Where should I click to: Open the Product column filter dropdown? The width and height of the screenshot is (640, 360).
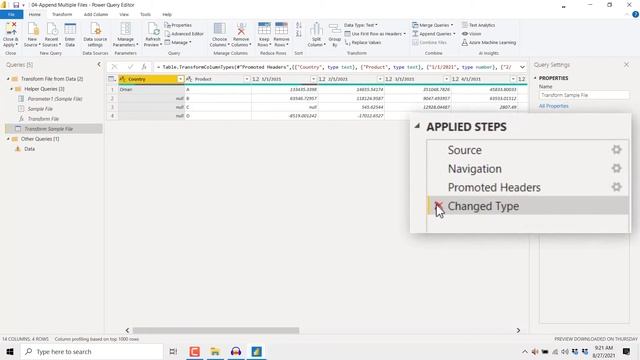coord(247,79)
